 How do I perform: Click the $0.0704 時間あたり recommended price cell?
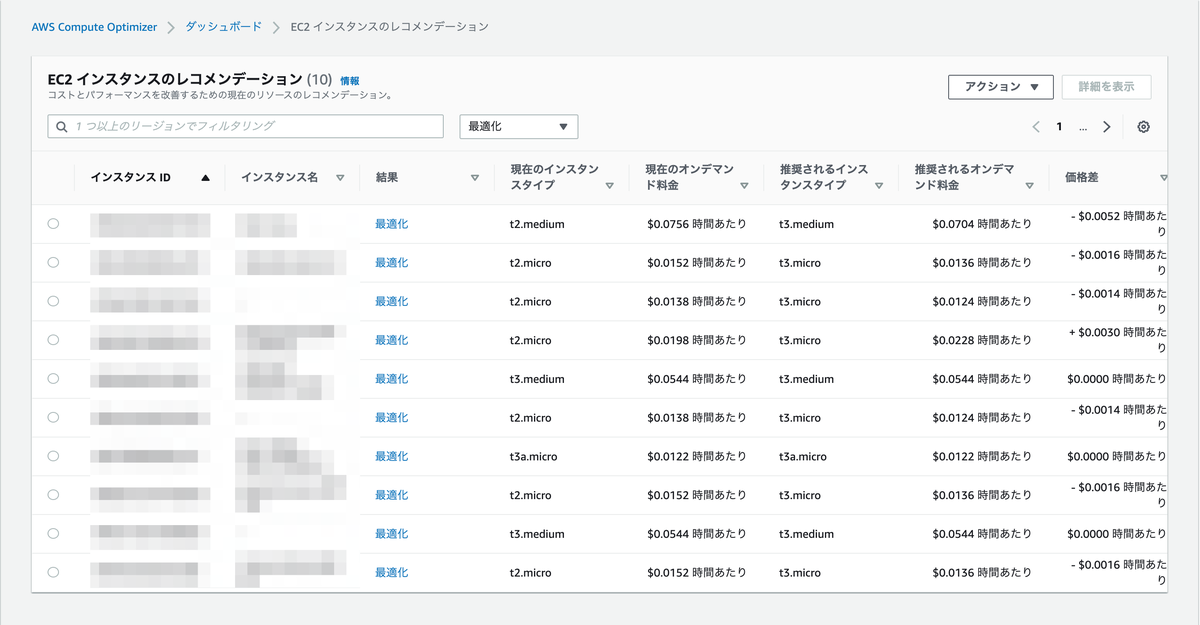pyautogui.click(x=982, y=224)
